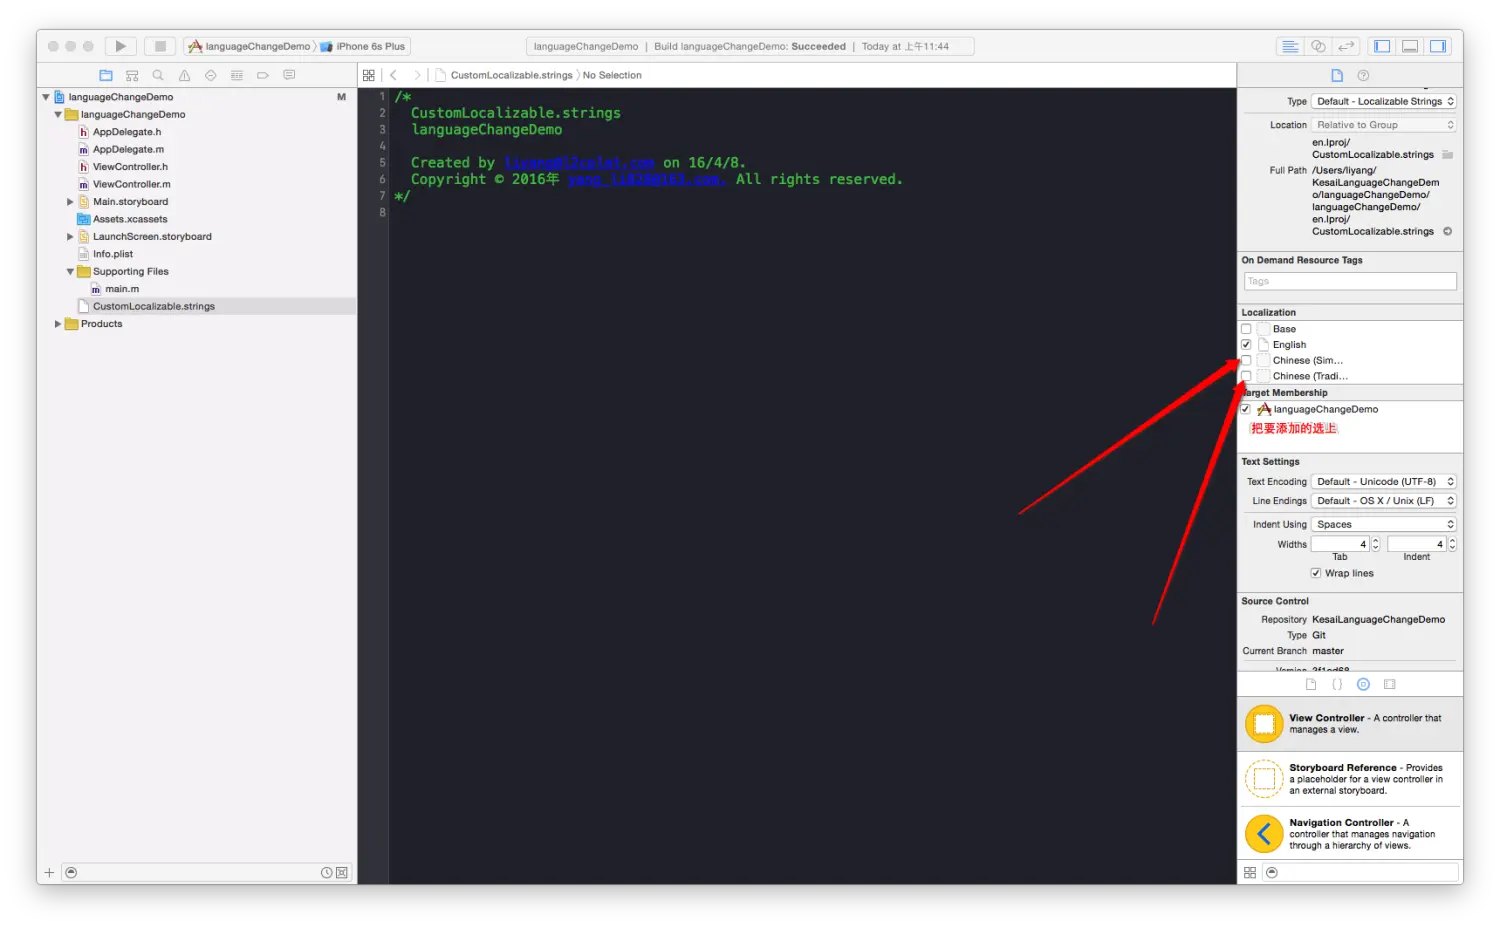This screenshot has height=928, width=1500.
Task: Show the standard editor
Action: [1290, 46]
